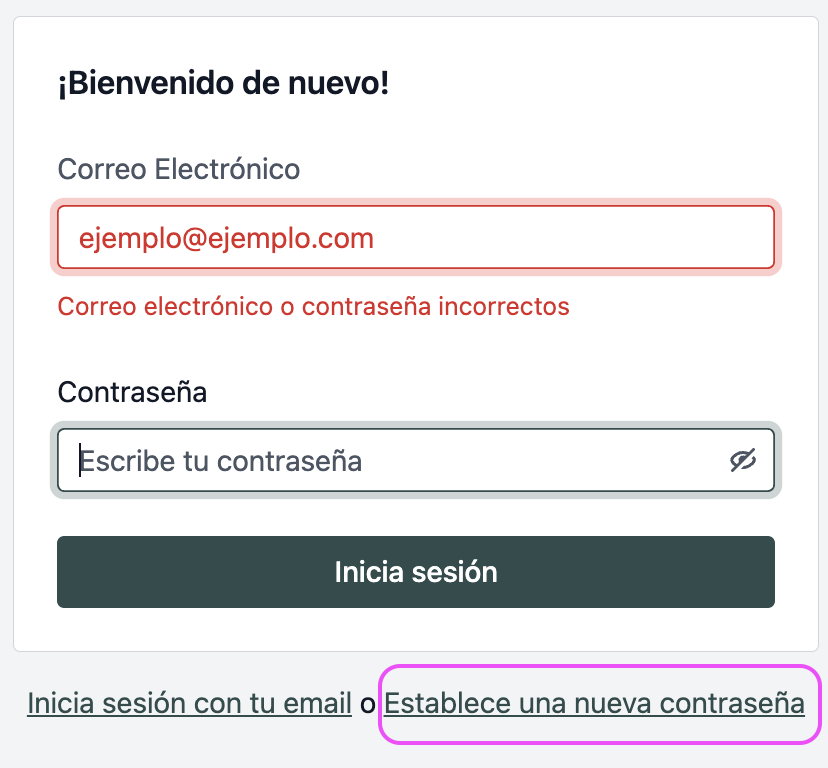Open the Establece una nueva contraseña link
828x768 pixels.
(594, 704)
